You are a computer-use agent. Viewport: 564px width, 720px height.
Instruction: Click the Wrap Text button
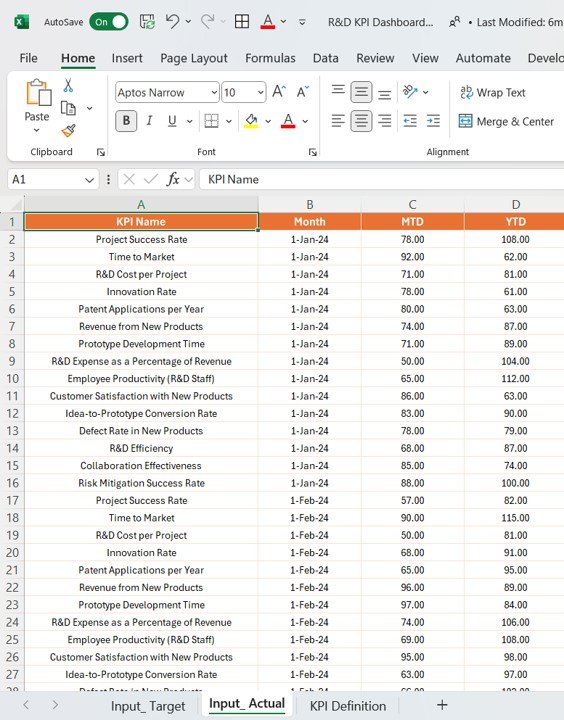(x=492, y=92)
